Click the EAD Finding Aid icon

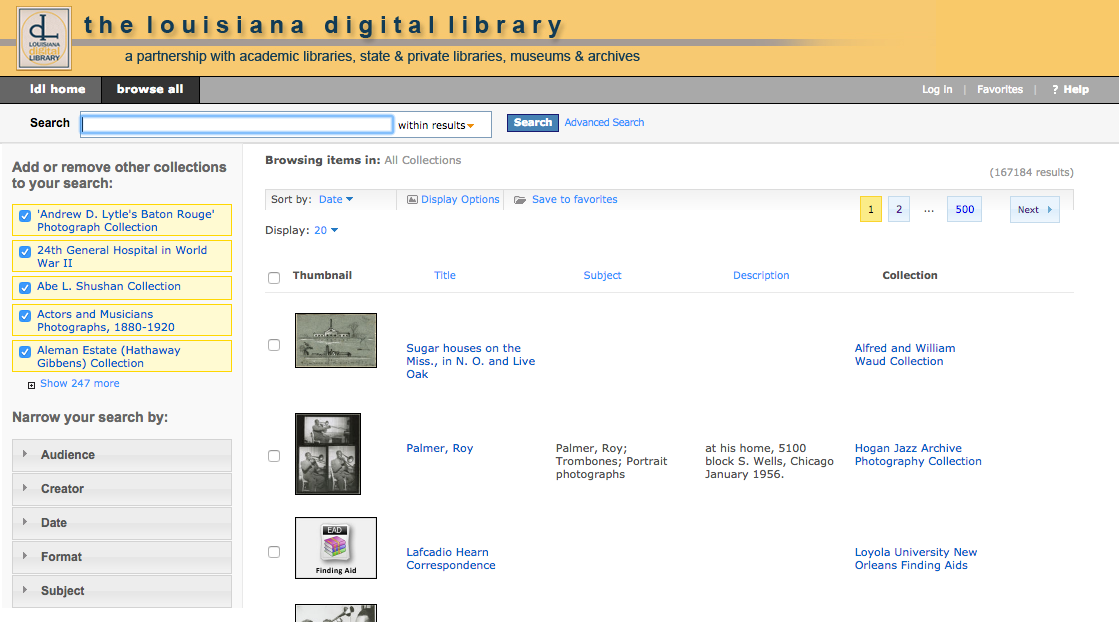(335, 548)
